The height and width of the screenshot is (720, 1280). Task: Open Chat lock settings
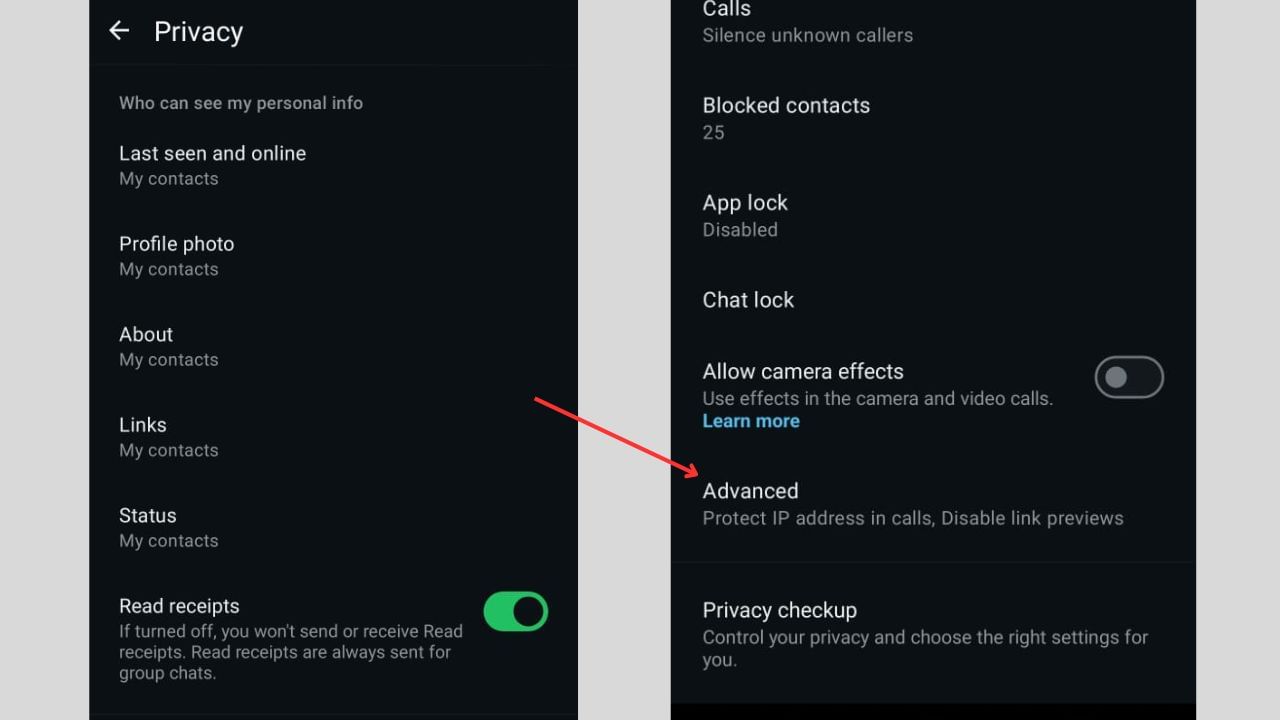(748, 300)
